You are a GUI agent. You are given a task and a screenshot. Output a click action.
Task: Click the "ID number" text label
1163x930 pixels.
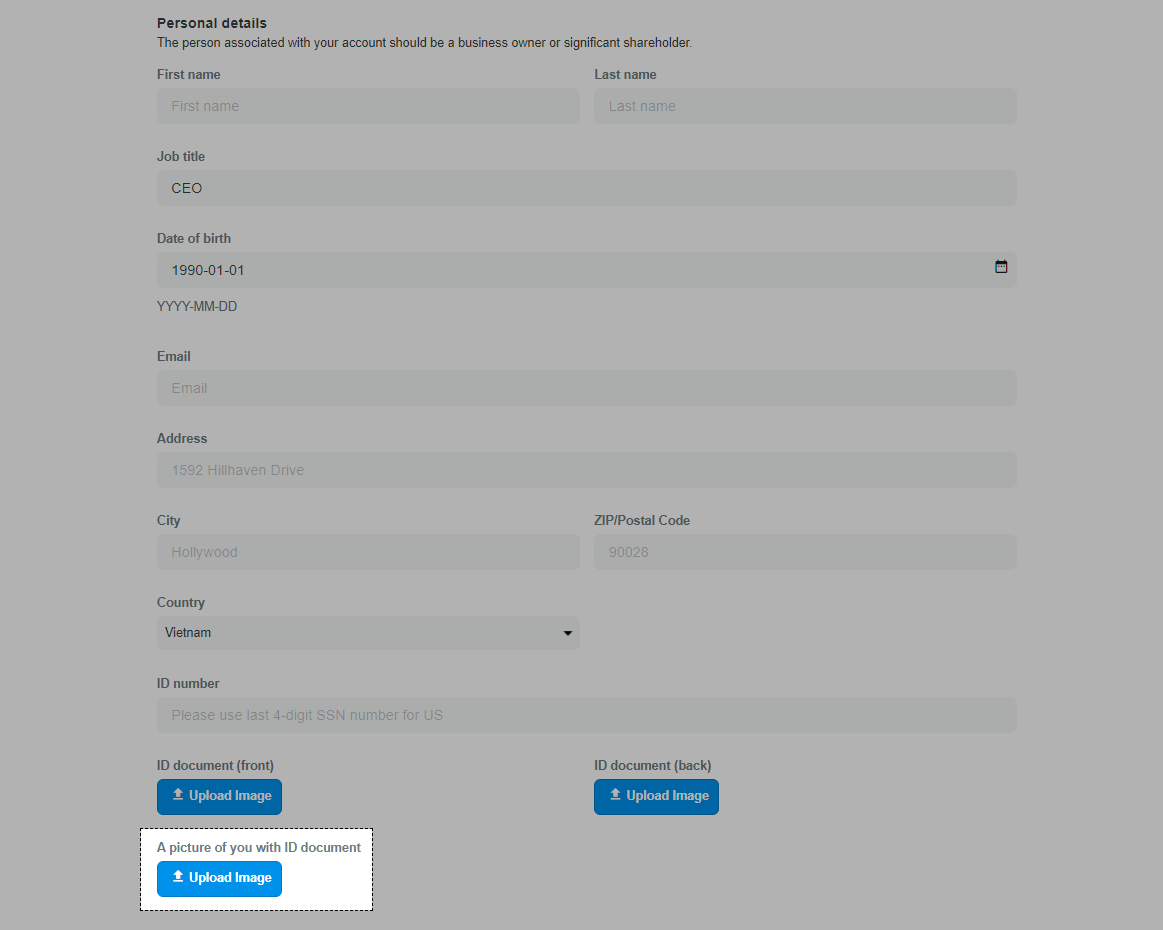188,684
